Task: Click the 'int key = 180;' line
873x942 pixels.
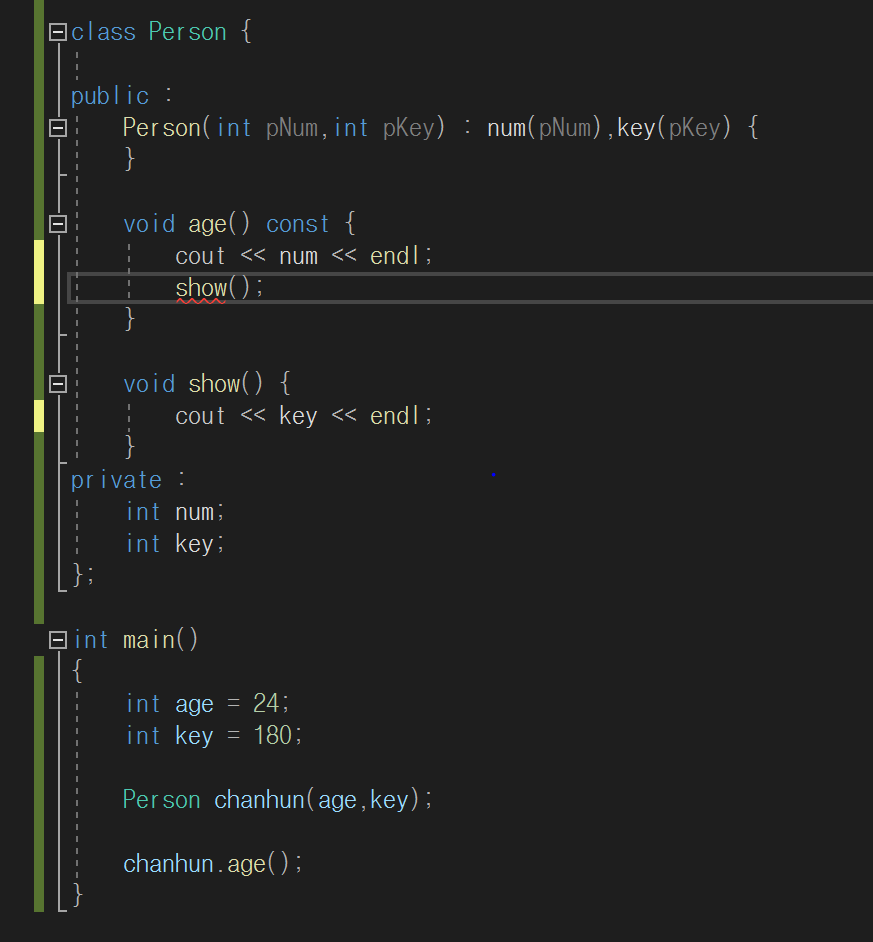Action: pos(214,736)
